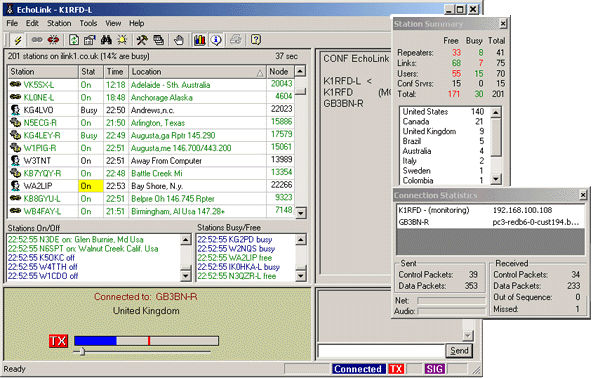Open the Station menu
The height and width of the screenshot is (378, 593).
click(x=59, y=23)
